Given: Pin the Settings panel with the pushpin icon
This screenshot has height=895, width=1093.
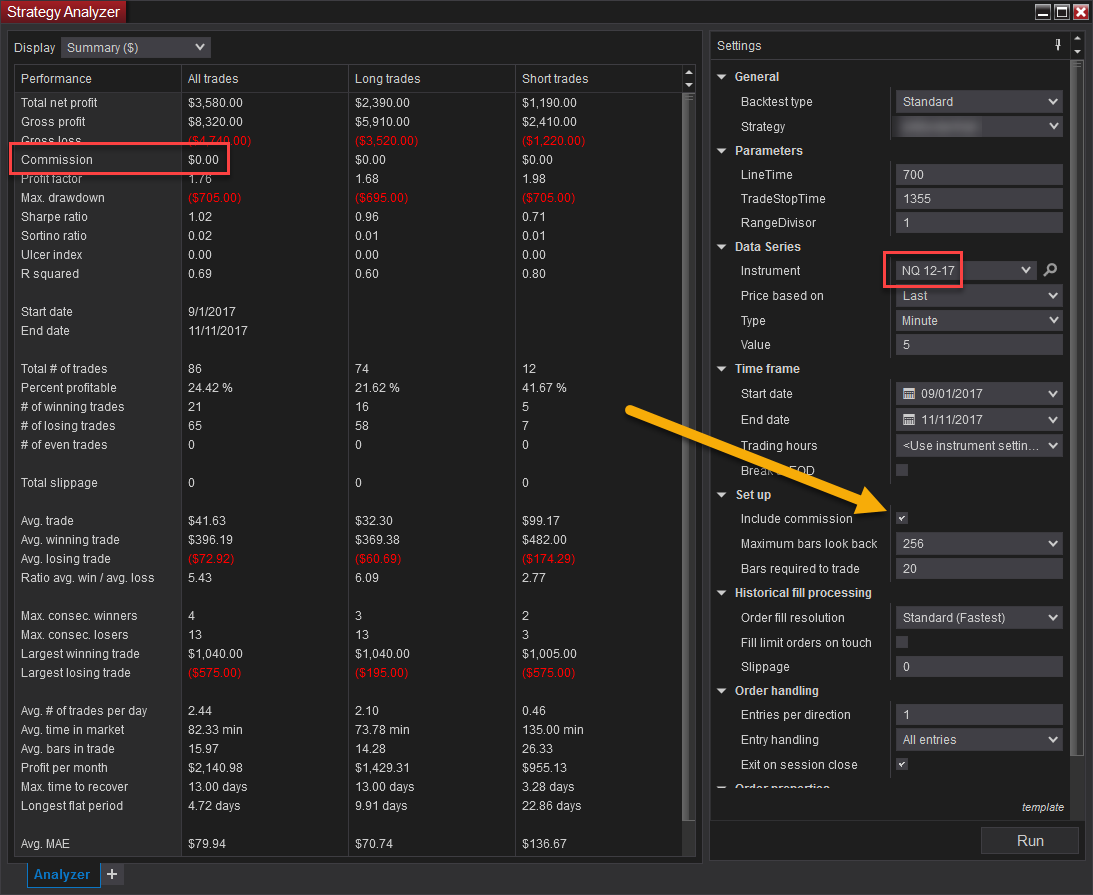Looking at the screenshot, I should pos(1057,45).
